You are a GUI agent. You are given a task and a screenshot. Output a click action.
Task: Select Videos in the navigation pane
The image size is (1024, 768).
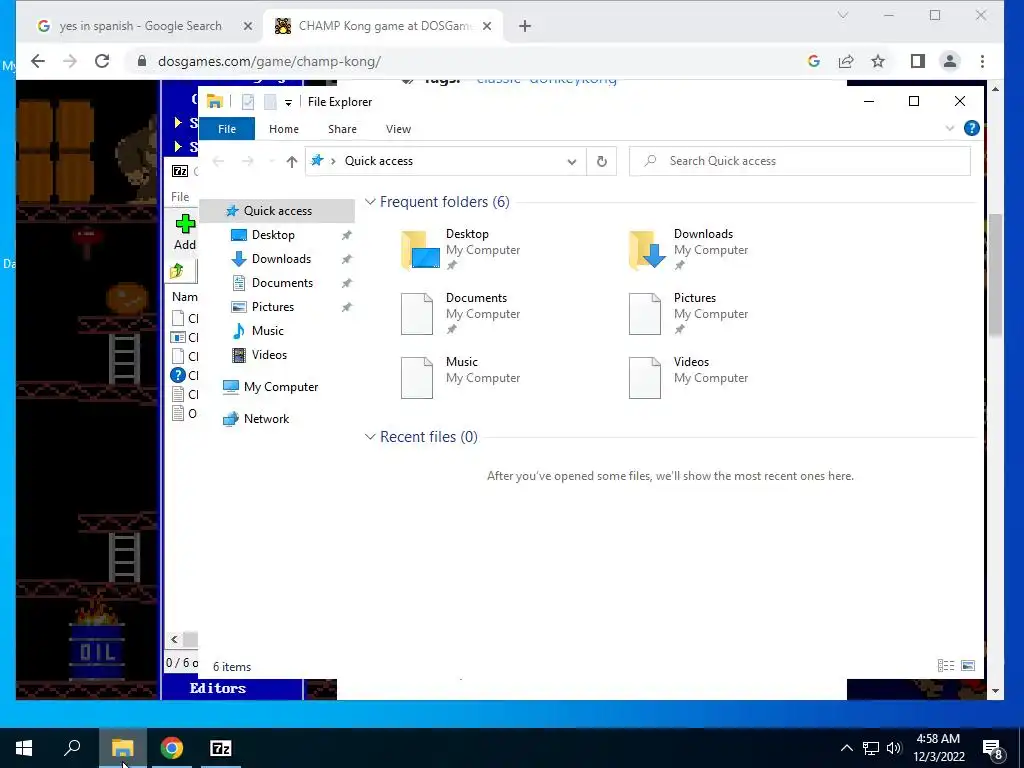coord(269,355)
